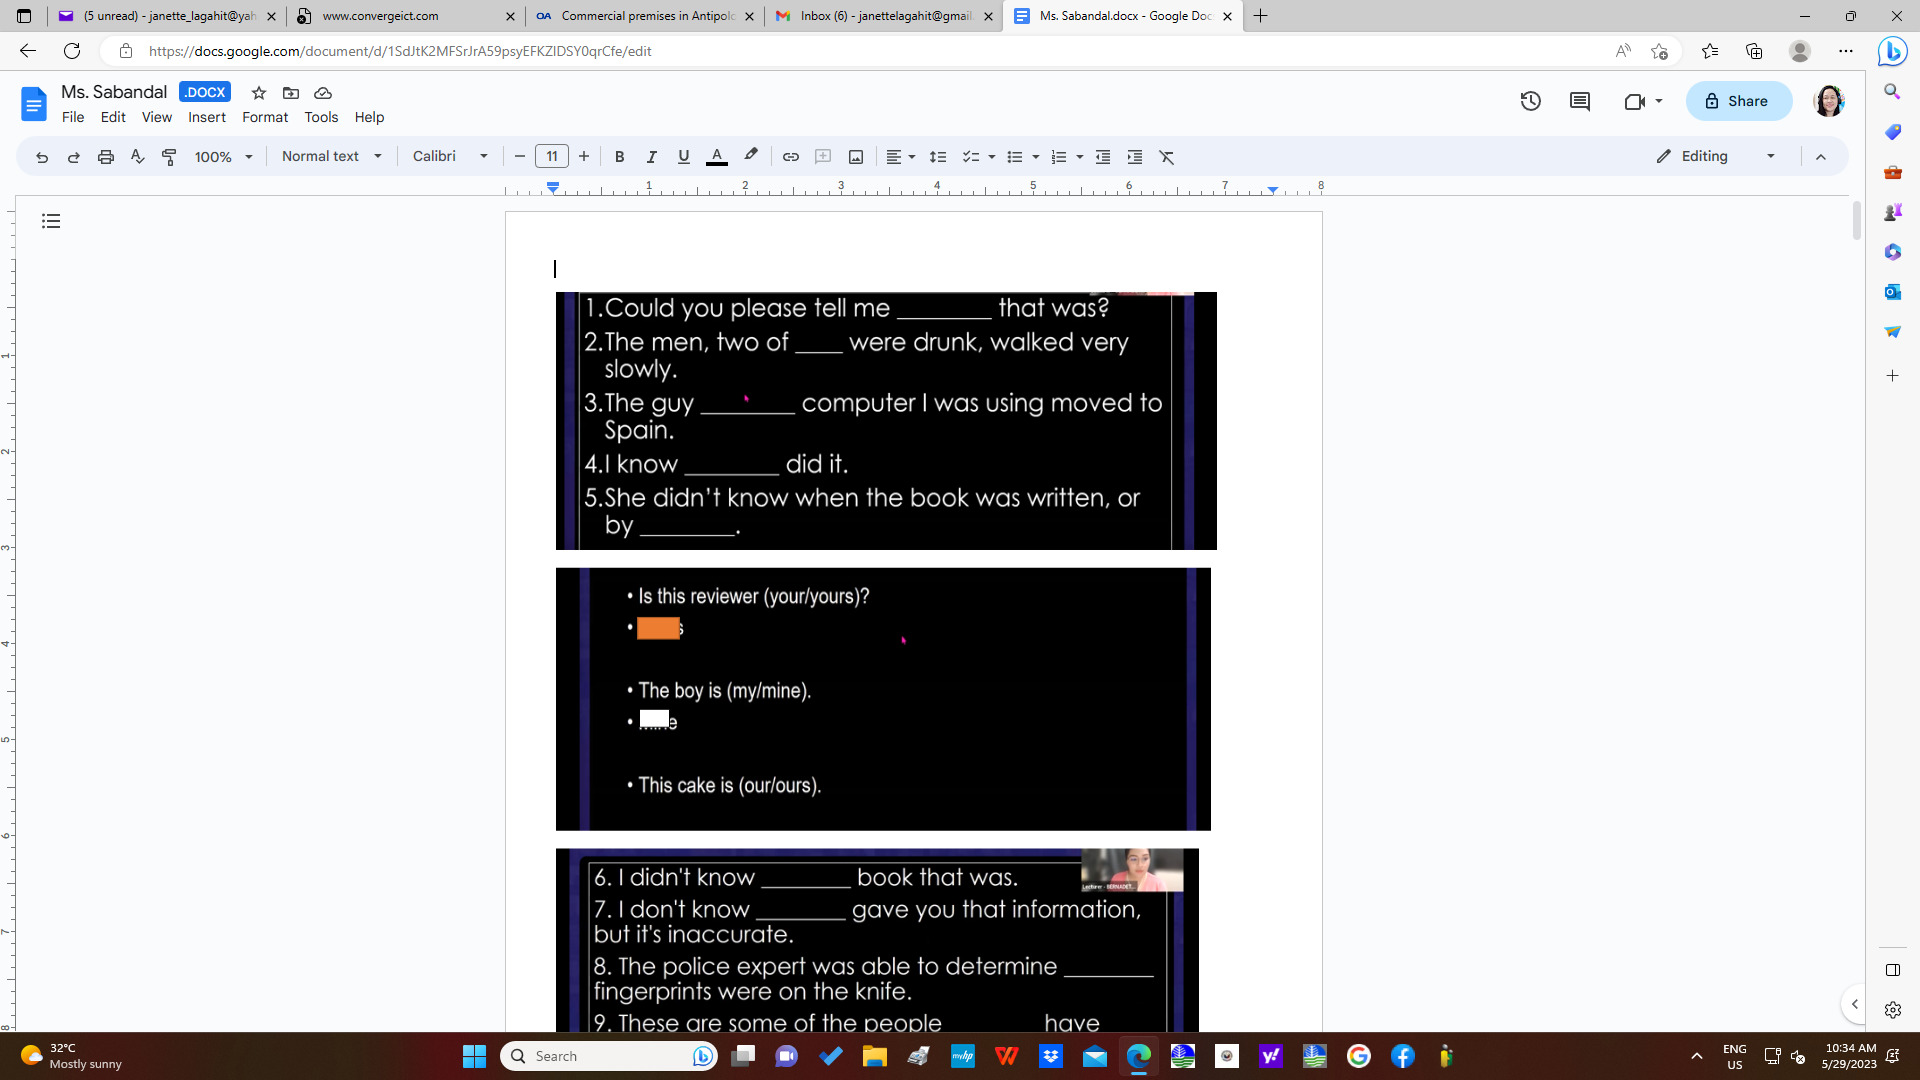Open the Calibri font dropdown
The image size is (1920, 1080).
click(x=449, y=156)
